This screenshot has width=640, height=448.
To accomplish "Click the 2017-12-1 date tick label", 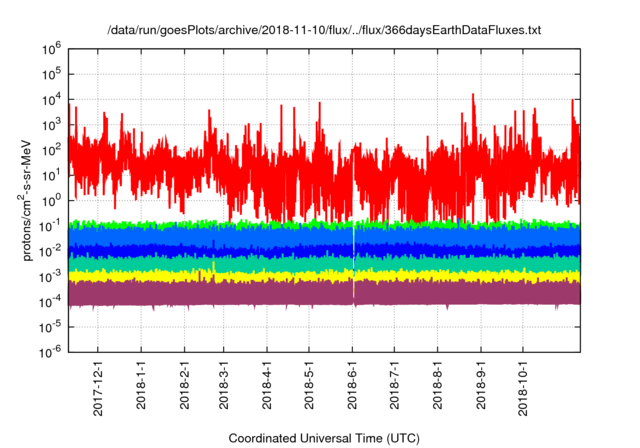I will tap(98, 388).
